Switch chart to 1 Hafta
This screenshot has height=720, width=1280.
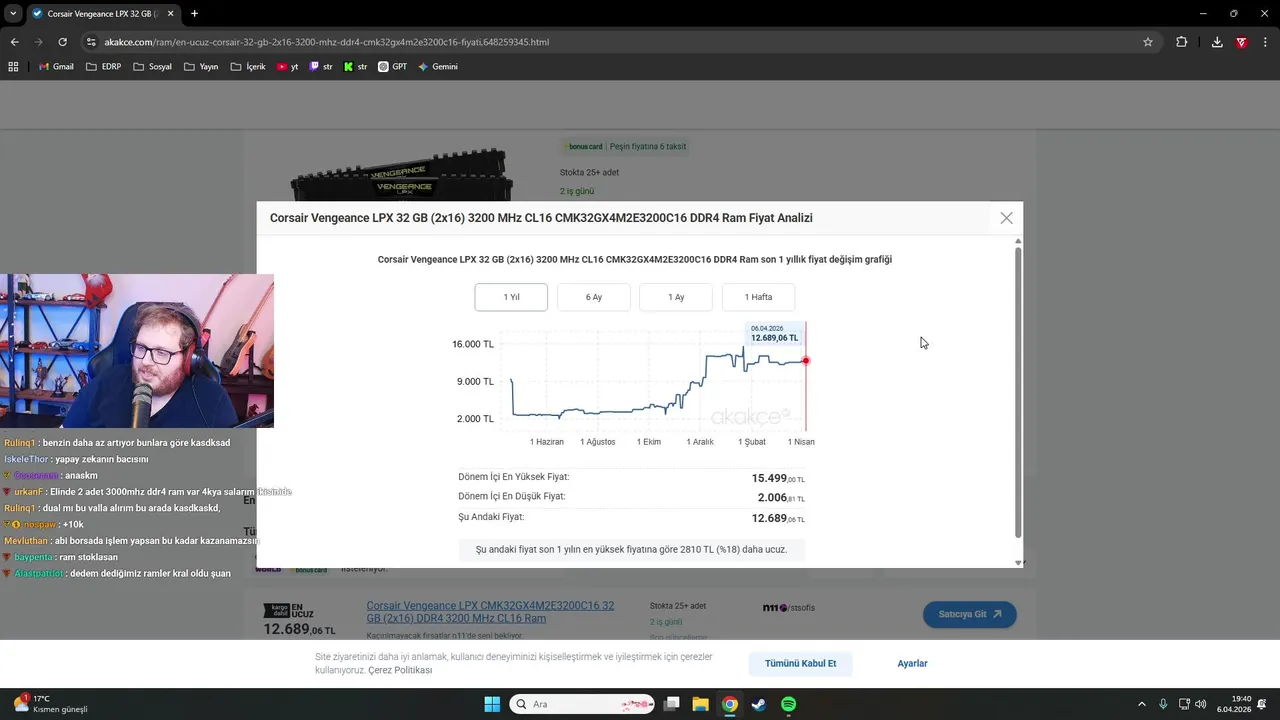coord(759,297)
